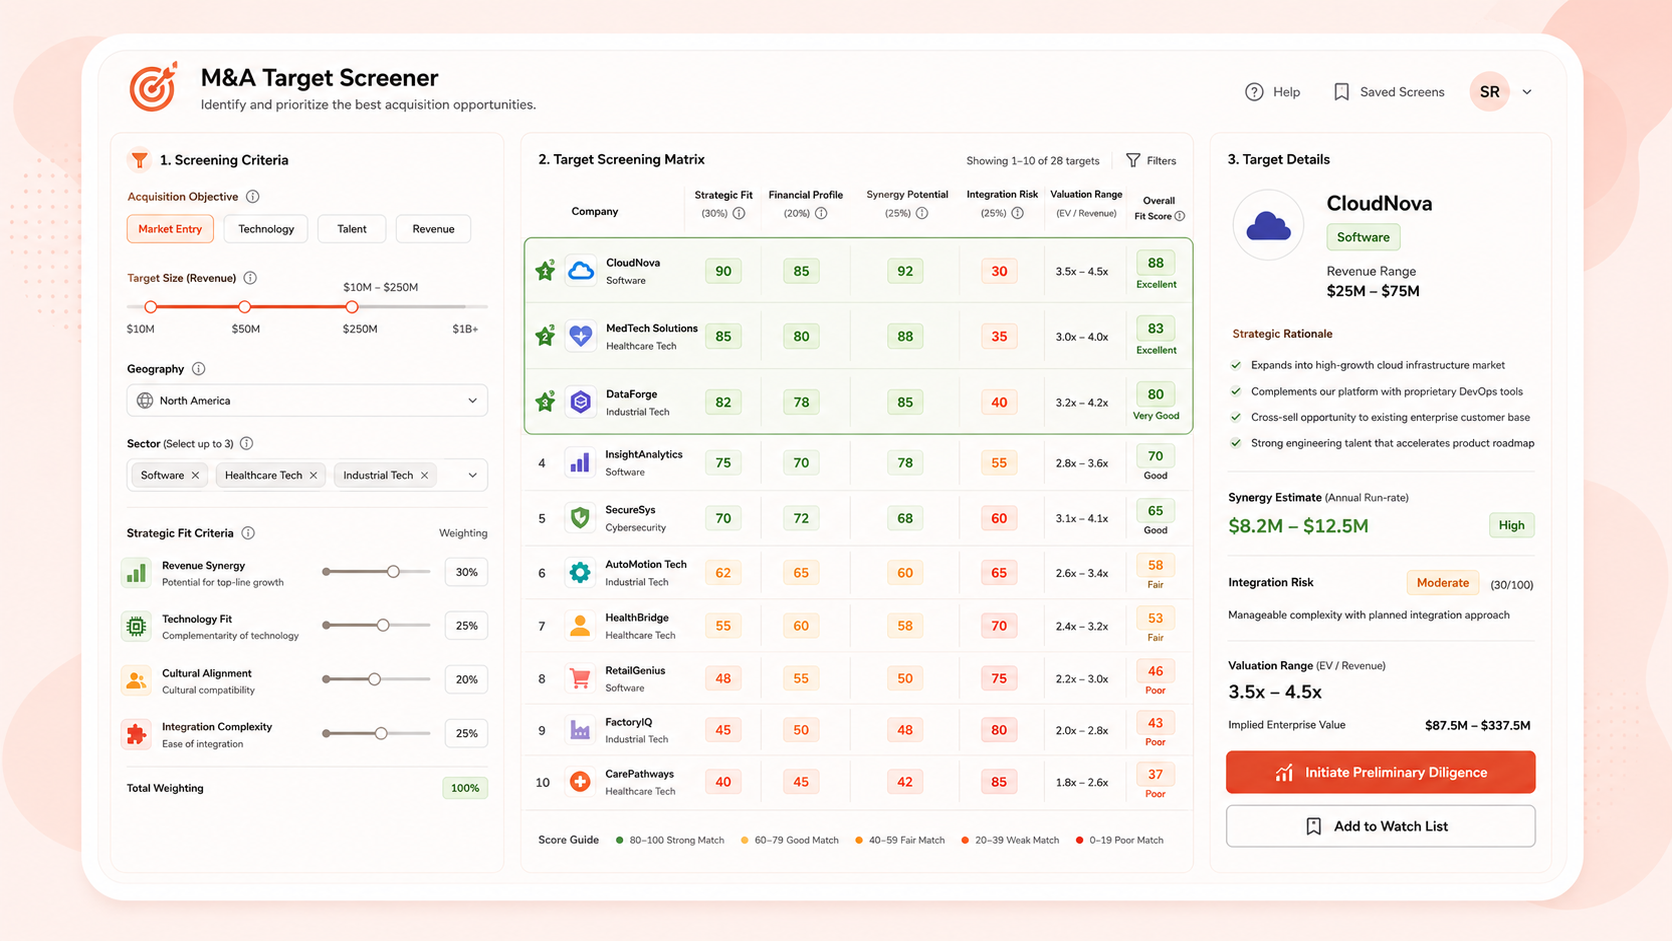The width and height of the screenshot is (1672, 941).
Task: Click Add to Watch List button
Action: 1381,826
